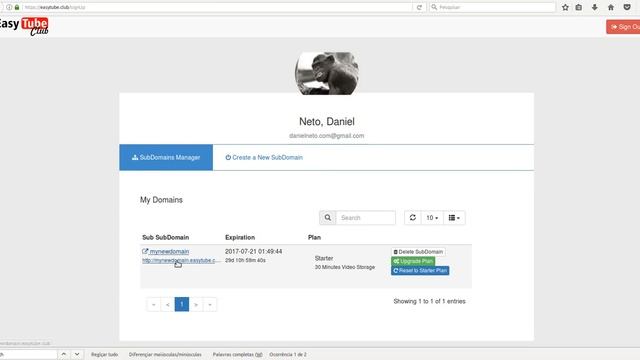Viewport: 640px width, 360px height.
Task: Open the browser downloads arrow icon
Action: point(595,7)
